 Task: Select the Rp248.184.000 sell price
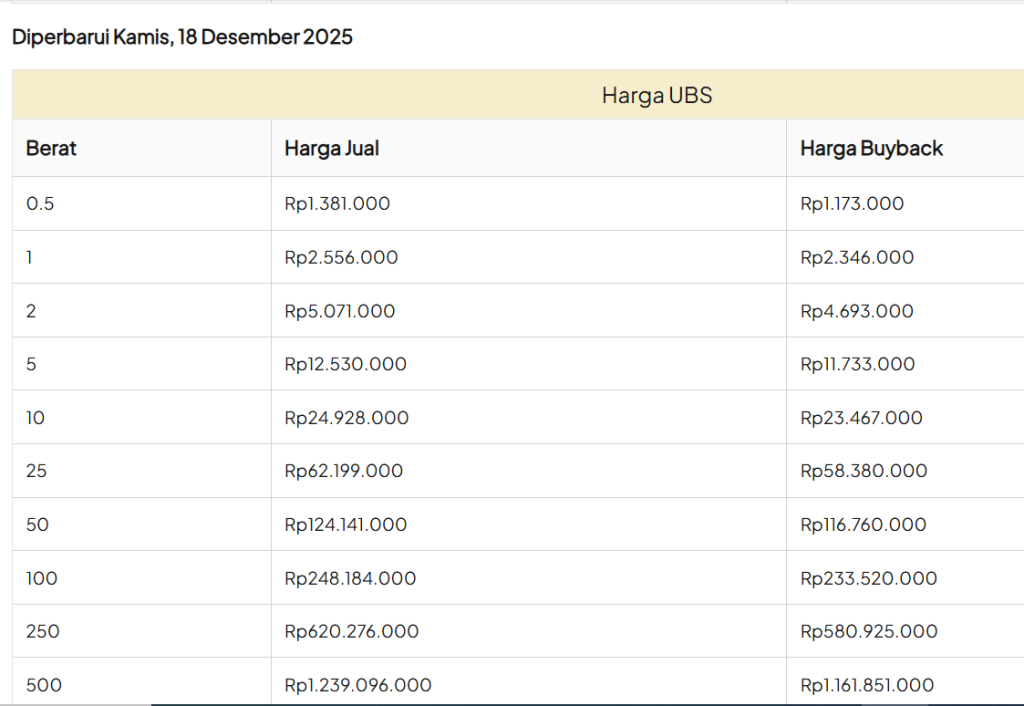tap(350, 579)
